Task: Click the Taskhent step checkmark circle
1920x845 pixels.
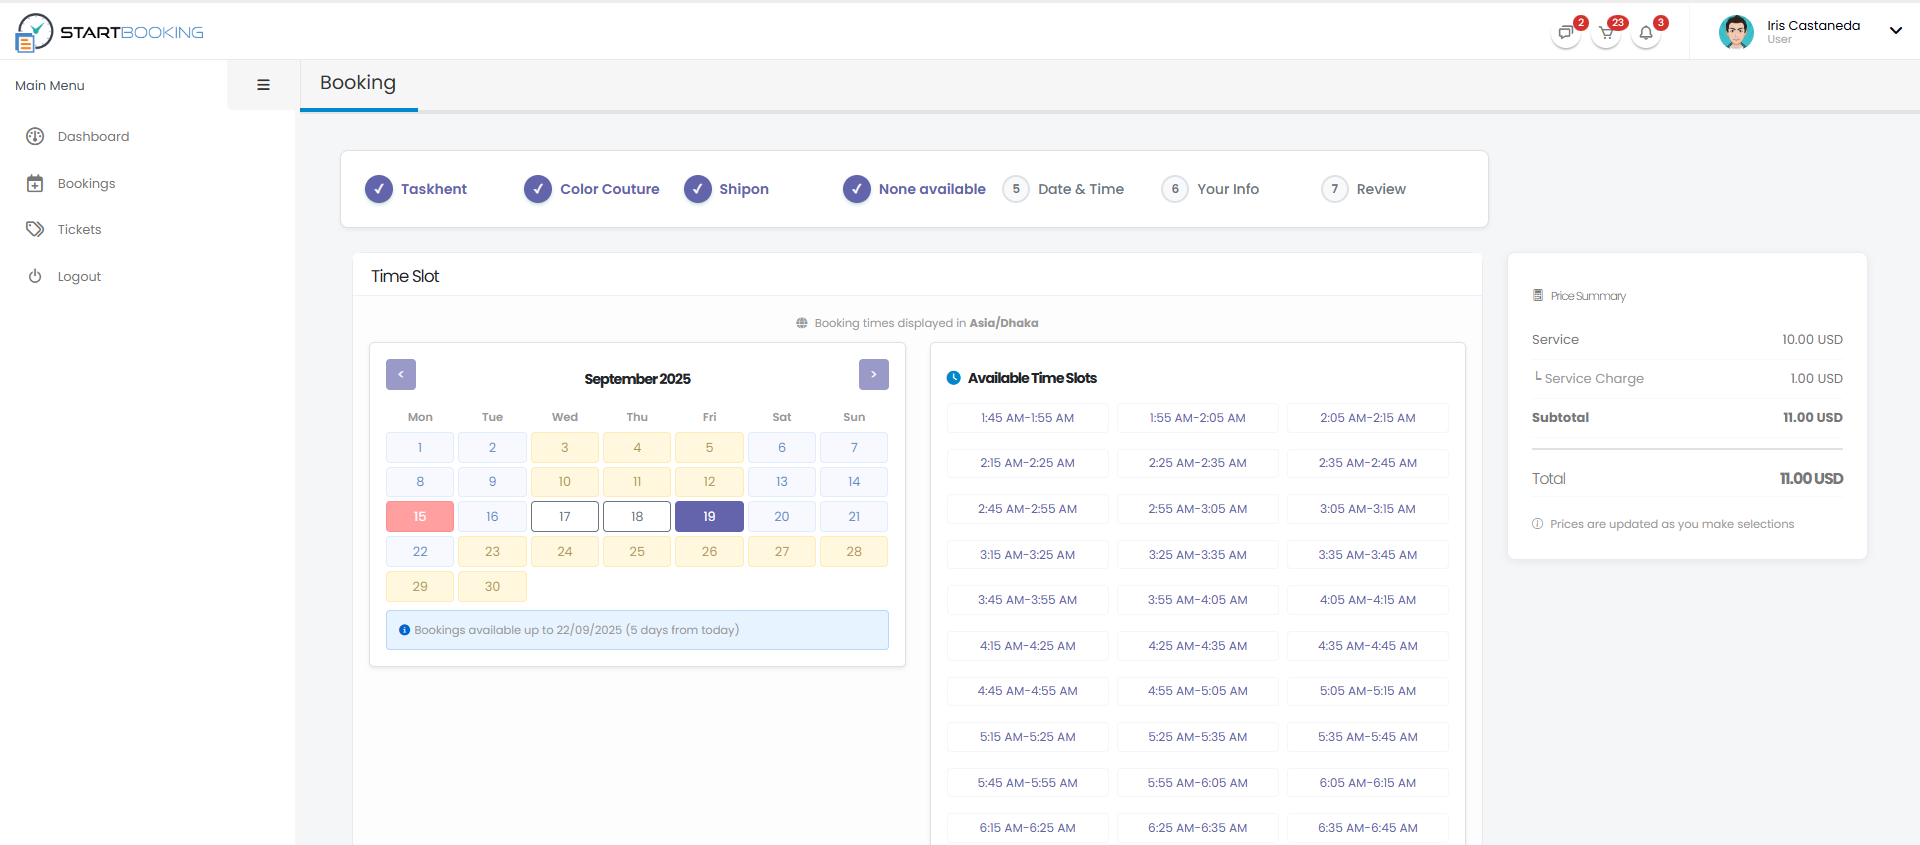Action: click(x=379, y=189)
